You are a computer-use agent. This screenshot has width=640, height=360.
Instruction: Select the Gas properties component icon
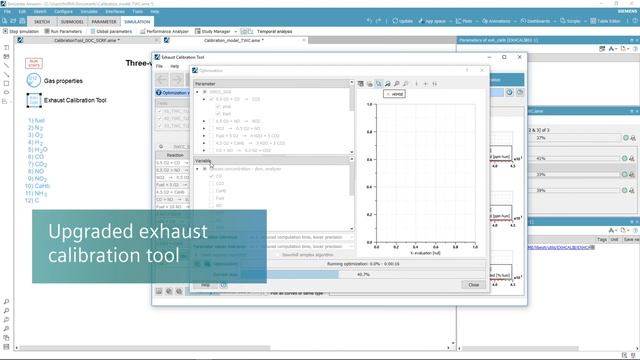point(33,80)
